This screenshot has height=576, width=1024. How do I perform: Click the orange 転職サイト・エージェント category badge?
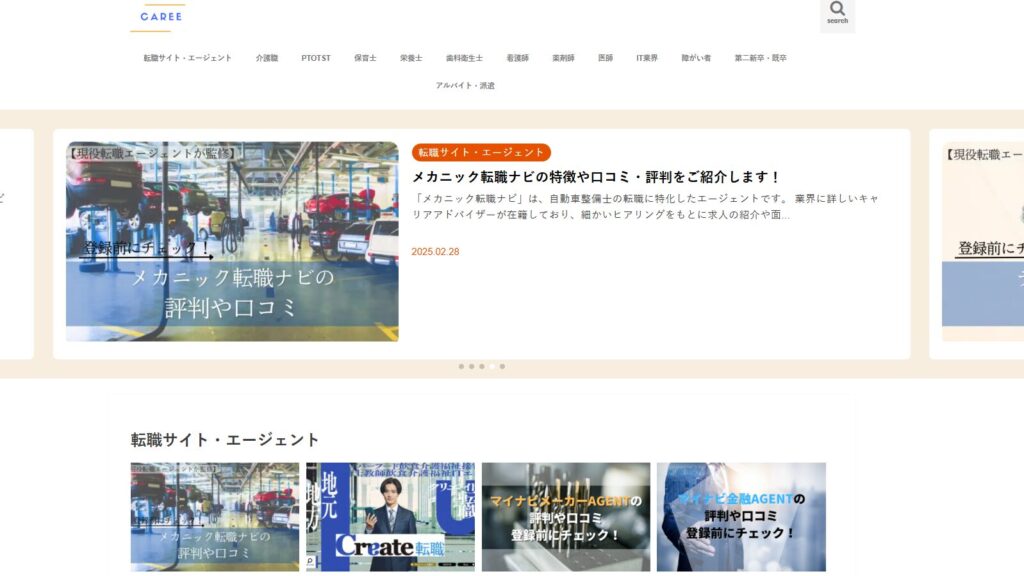(x=481, y=152)
